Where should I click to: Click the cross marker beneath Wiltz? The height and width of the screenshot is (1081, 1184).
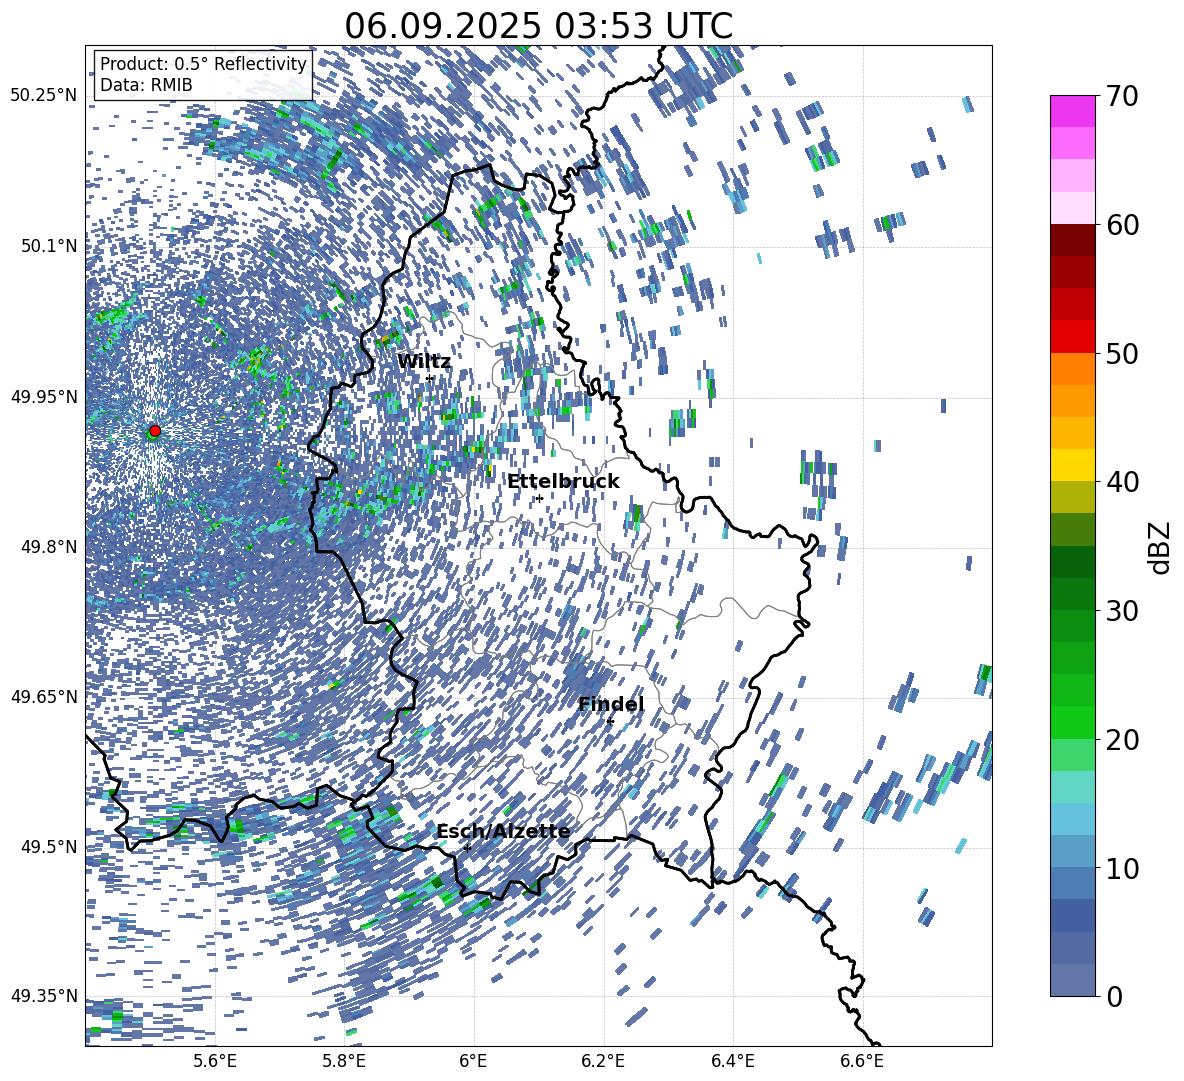[x=430, y=378]
